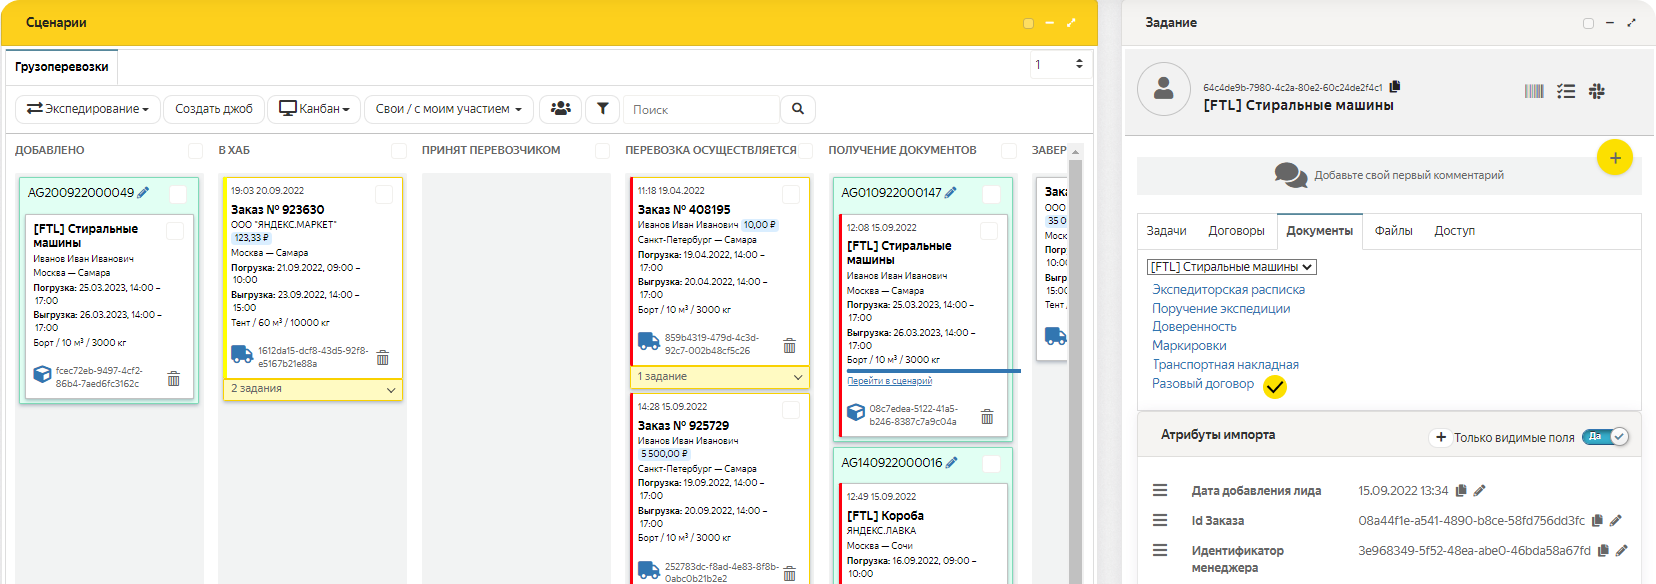The width and height of the screenshot is (1656, 584).
Task: Click the Slack icon in task panel
Action: tap(1597, 91)
